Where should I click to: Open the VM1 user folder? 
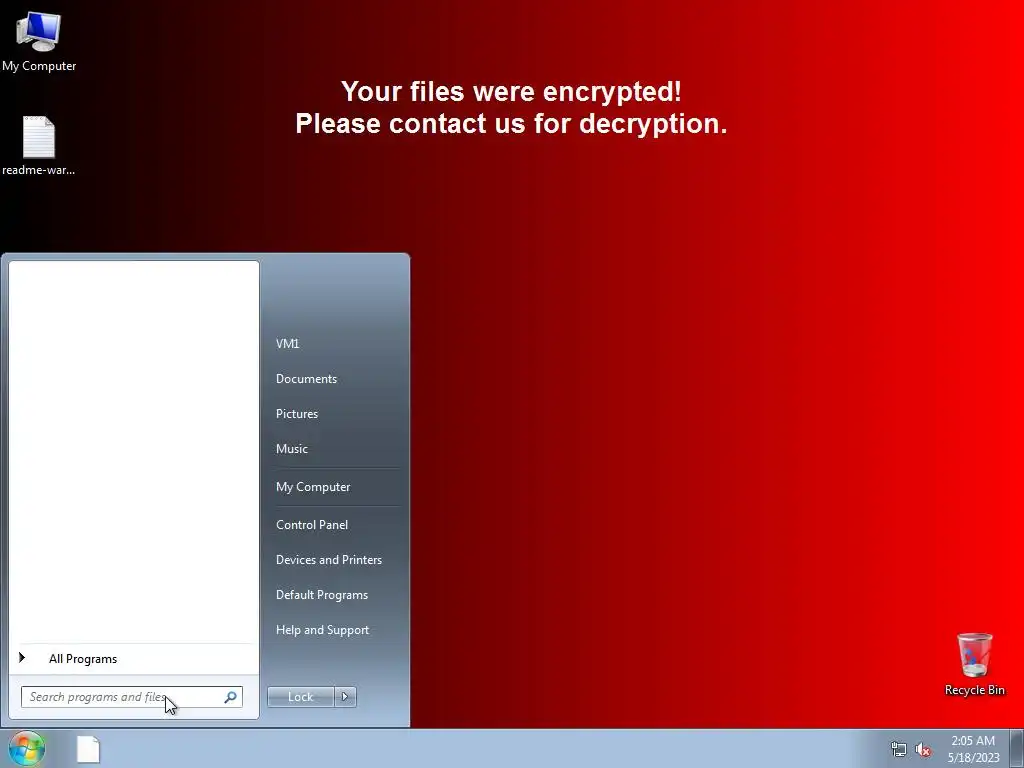287,344
